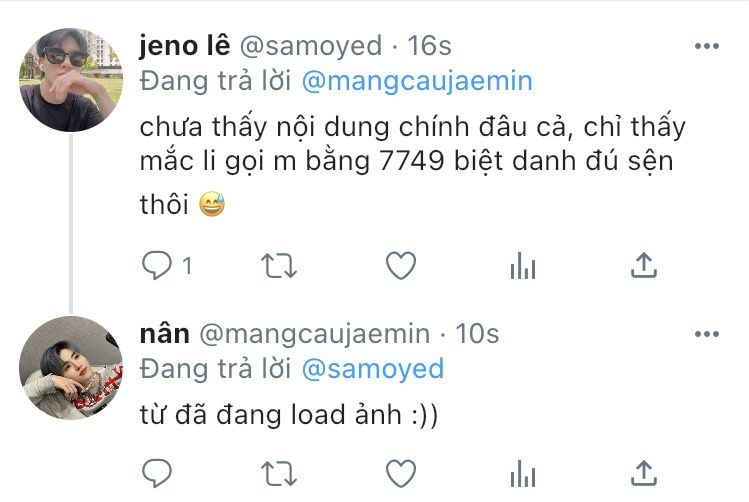Viewport: 749px width, 502px height.
Task: Open nân's profile picture
Action: pyautogui.click(x=71, y=367)
